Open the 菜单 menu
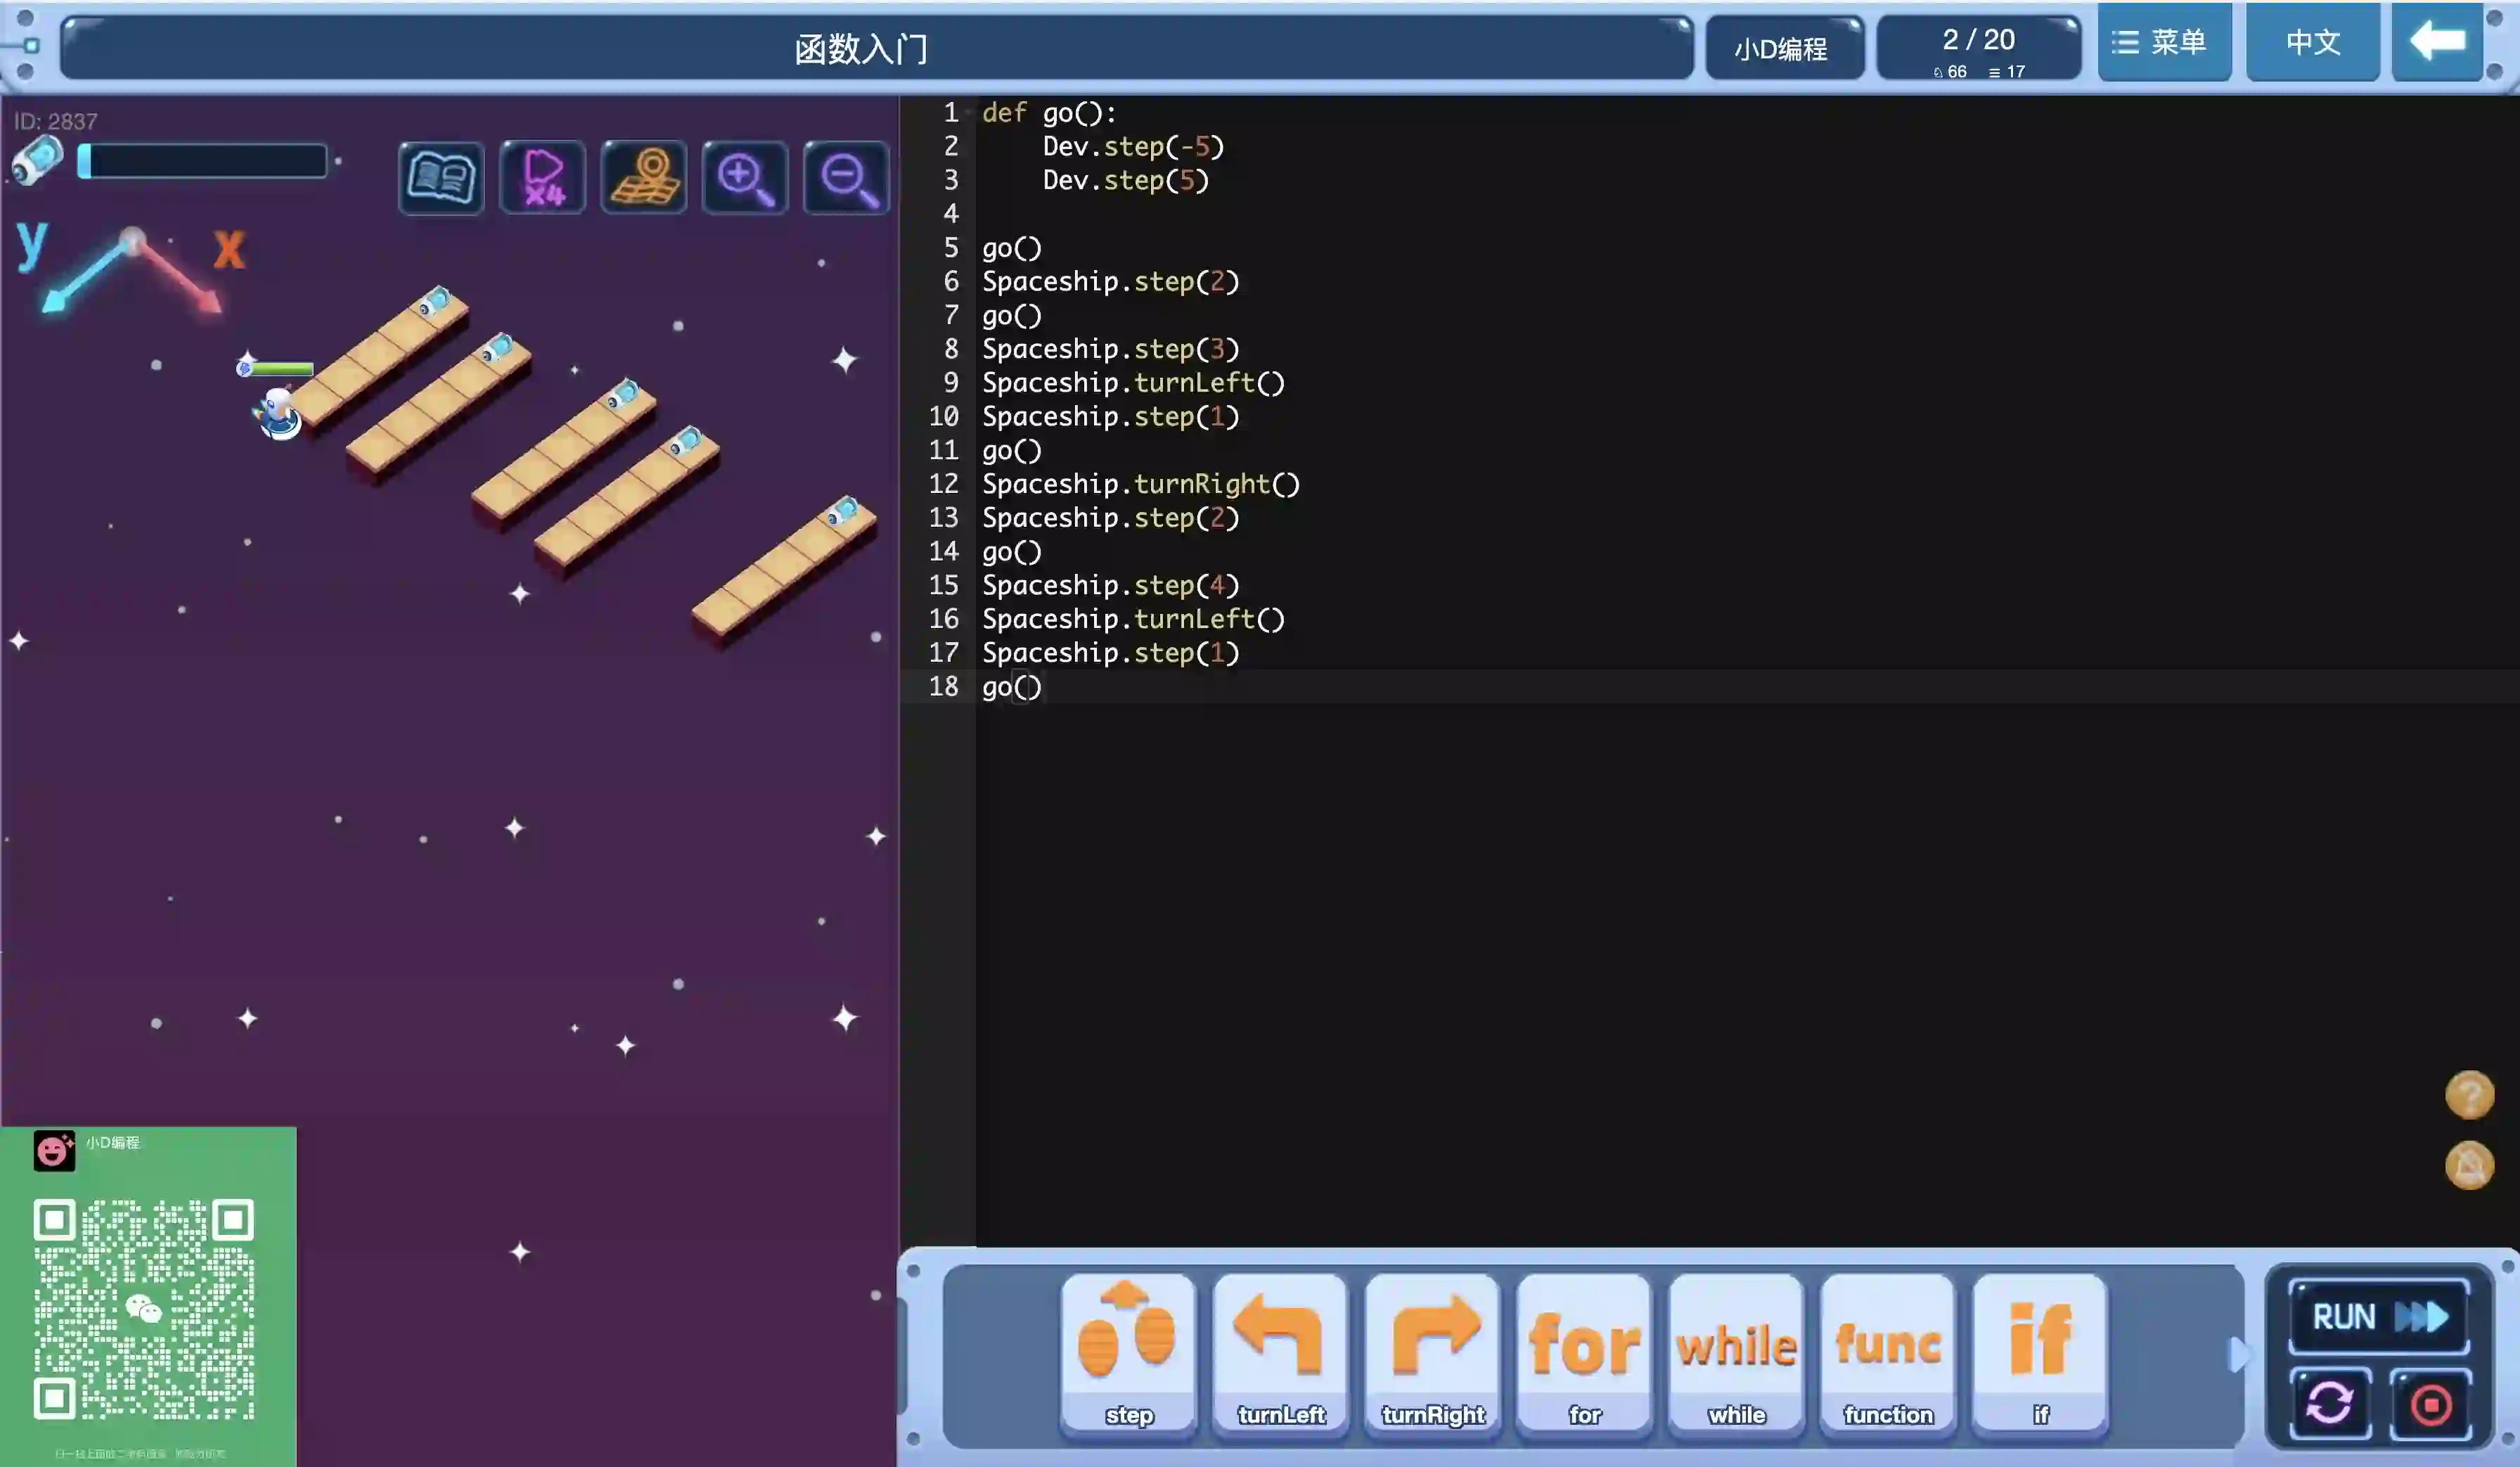This screenshot has width=2520, height=1467. click(x=2164, y=42)
